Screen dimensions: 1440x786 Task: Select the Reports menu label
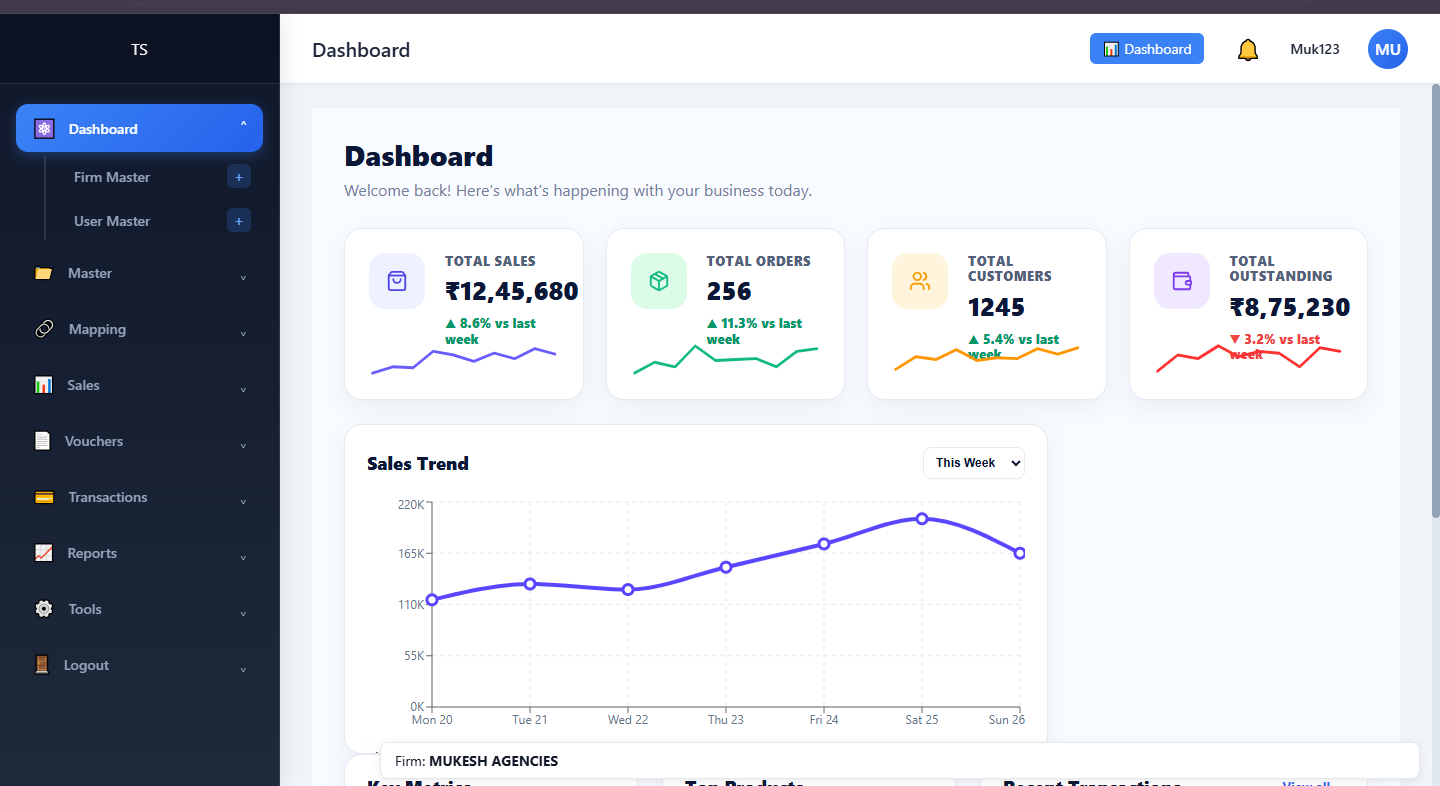(92, 553)
